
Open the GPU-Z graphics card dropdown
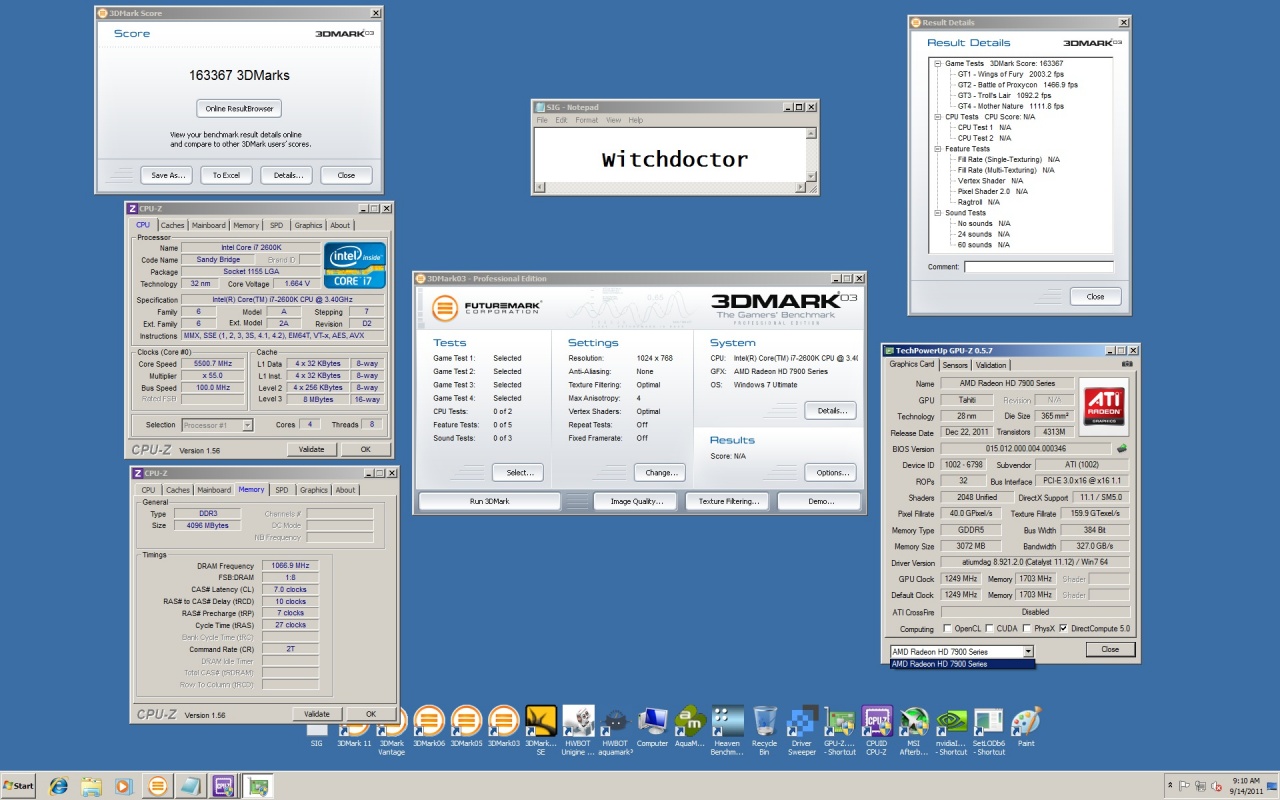[x=1028, y=651]
